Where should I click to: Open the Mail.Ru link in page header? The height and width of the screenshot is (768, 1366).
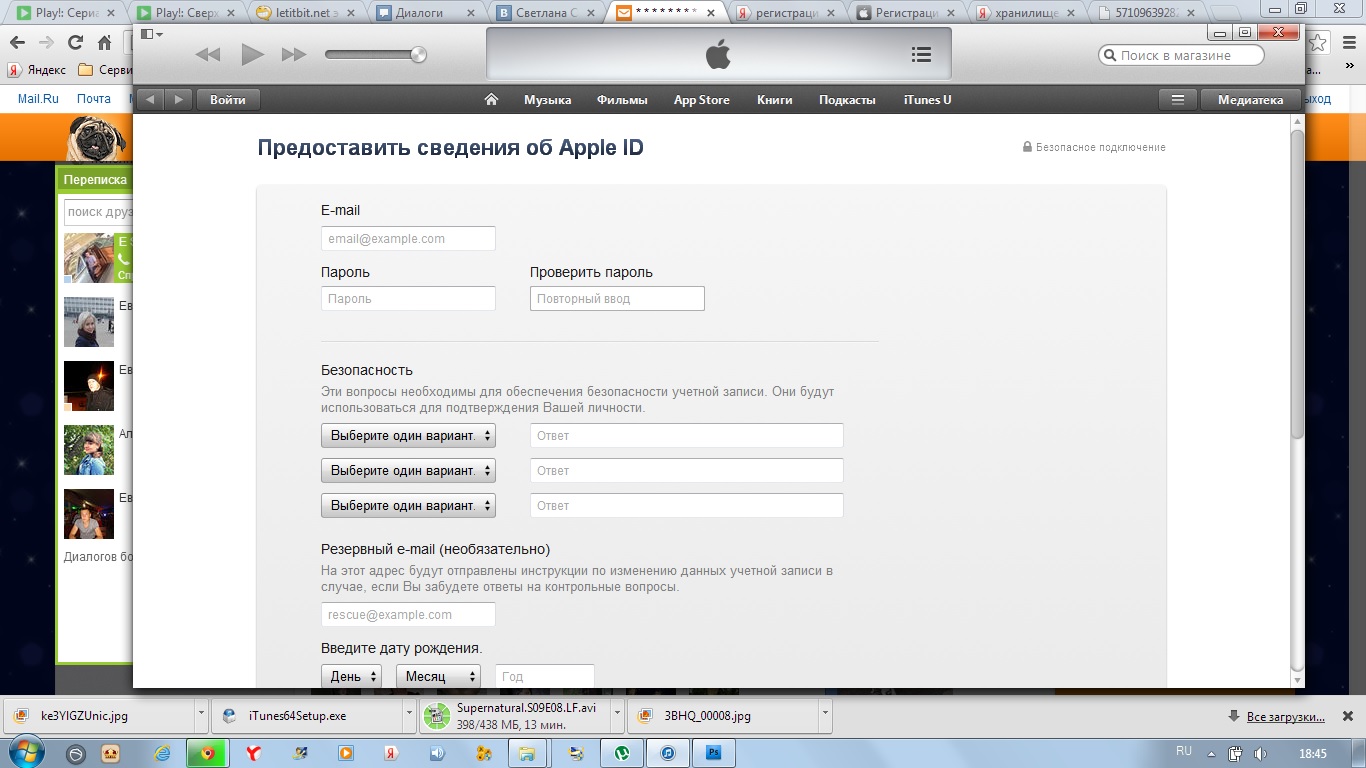pos(39,99)
